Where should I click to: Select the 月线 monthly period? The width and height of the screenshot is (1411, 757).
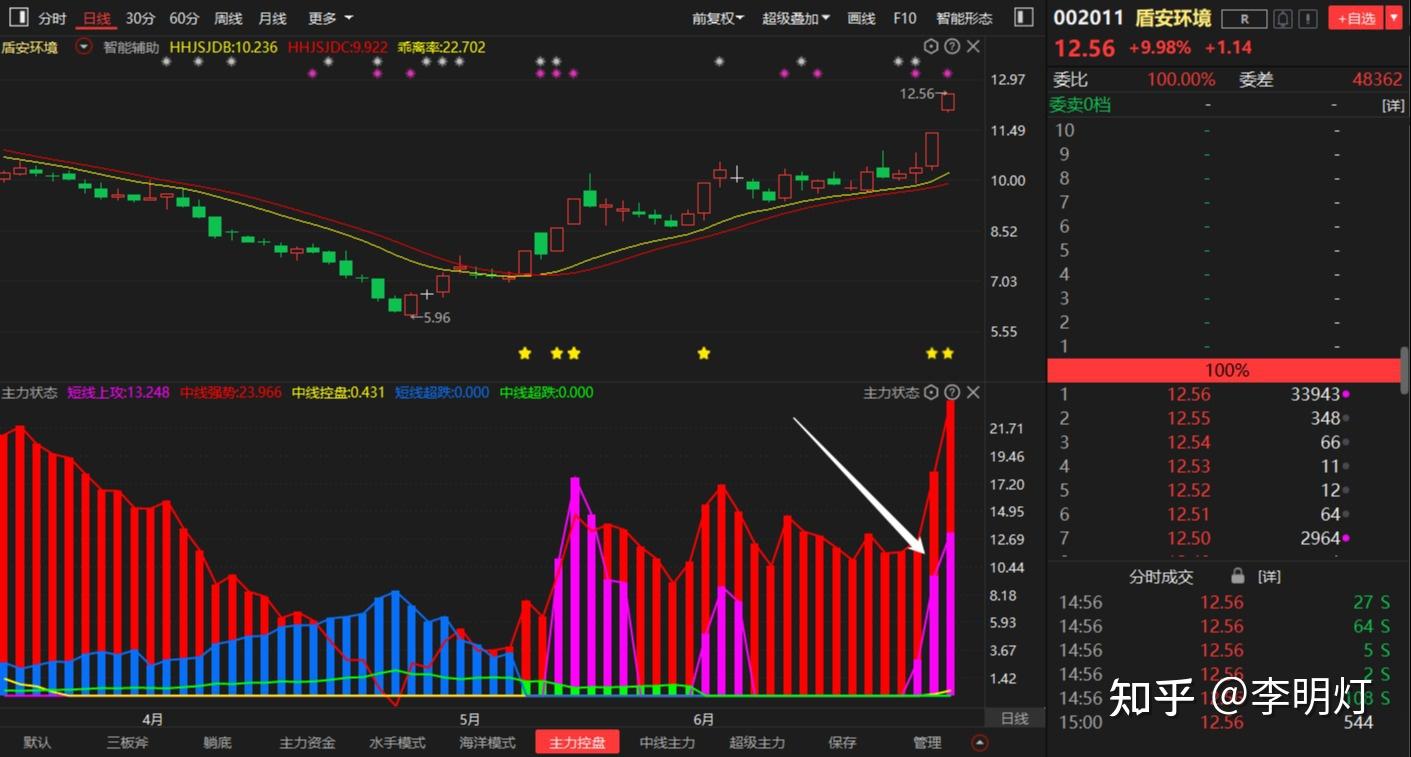tap(272, 18)
